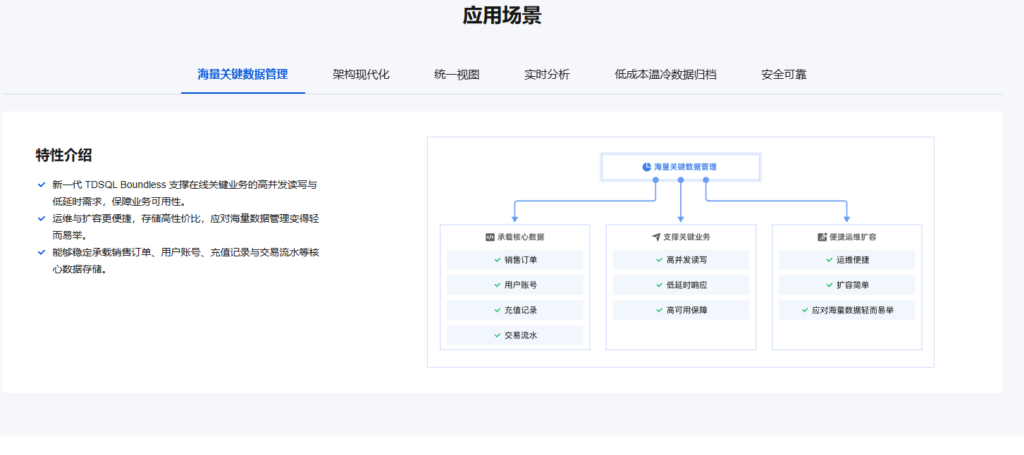The height and width of the screenshot is (455, 1024).
Task: Click the blue checkmark before 新一代 TDSQL Boundless
Action: (42, 185)
